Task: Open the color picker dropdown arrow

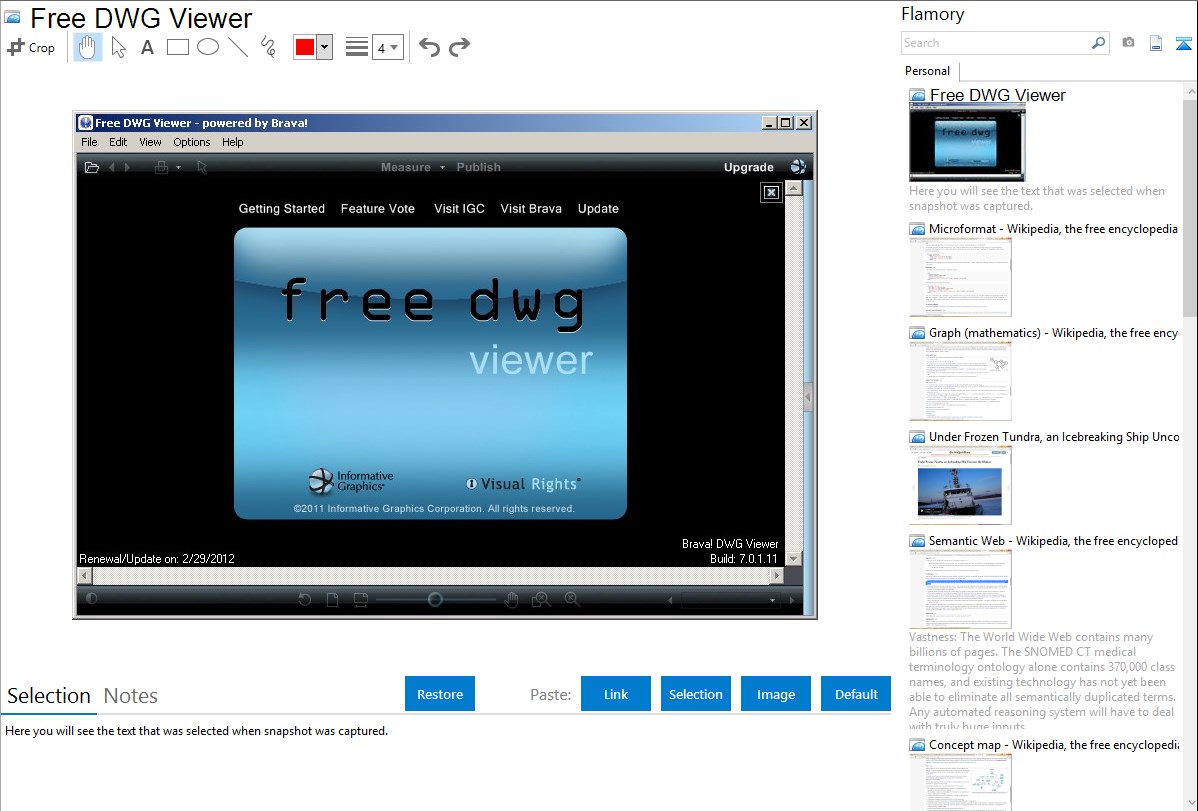Action: click(325, 47)
